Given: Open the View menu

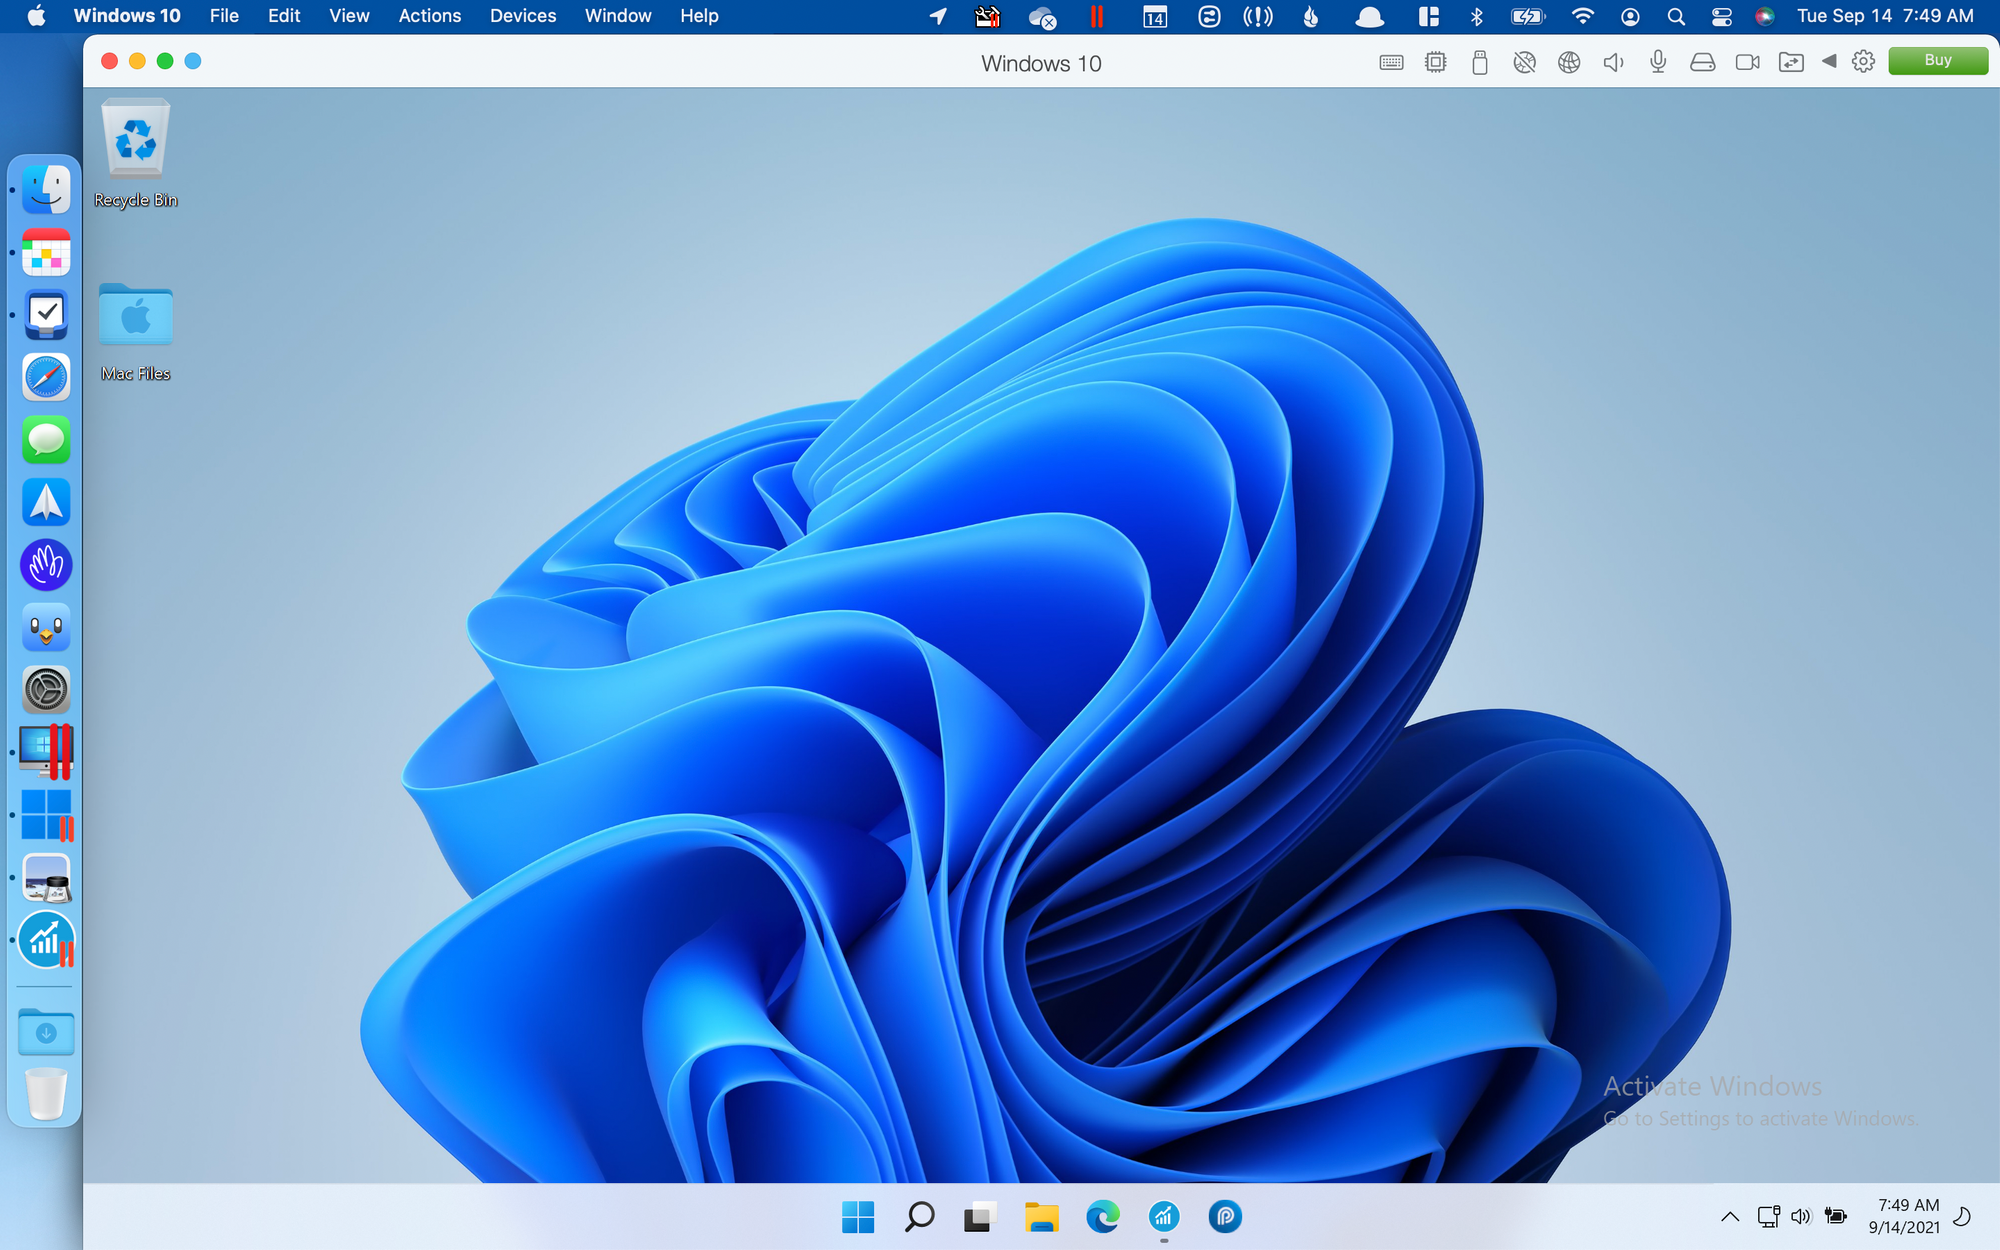Looking at the screenshot, I should [x=349, y=16].
